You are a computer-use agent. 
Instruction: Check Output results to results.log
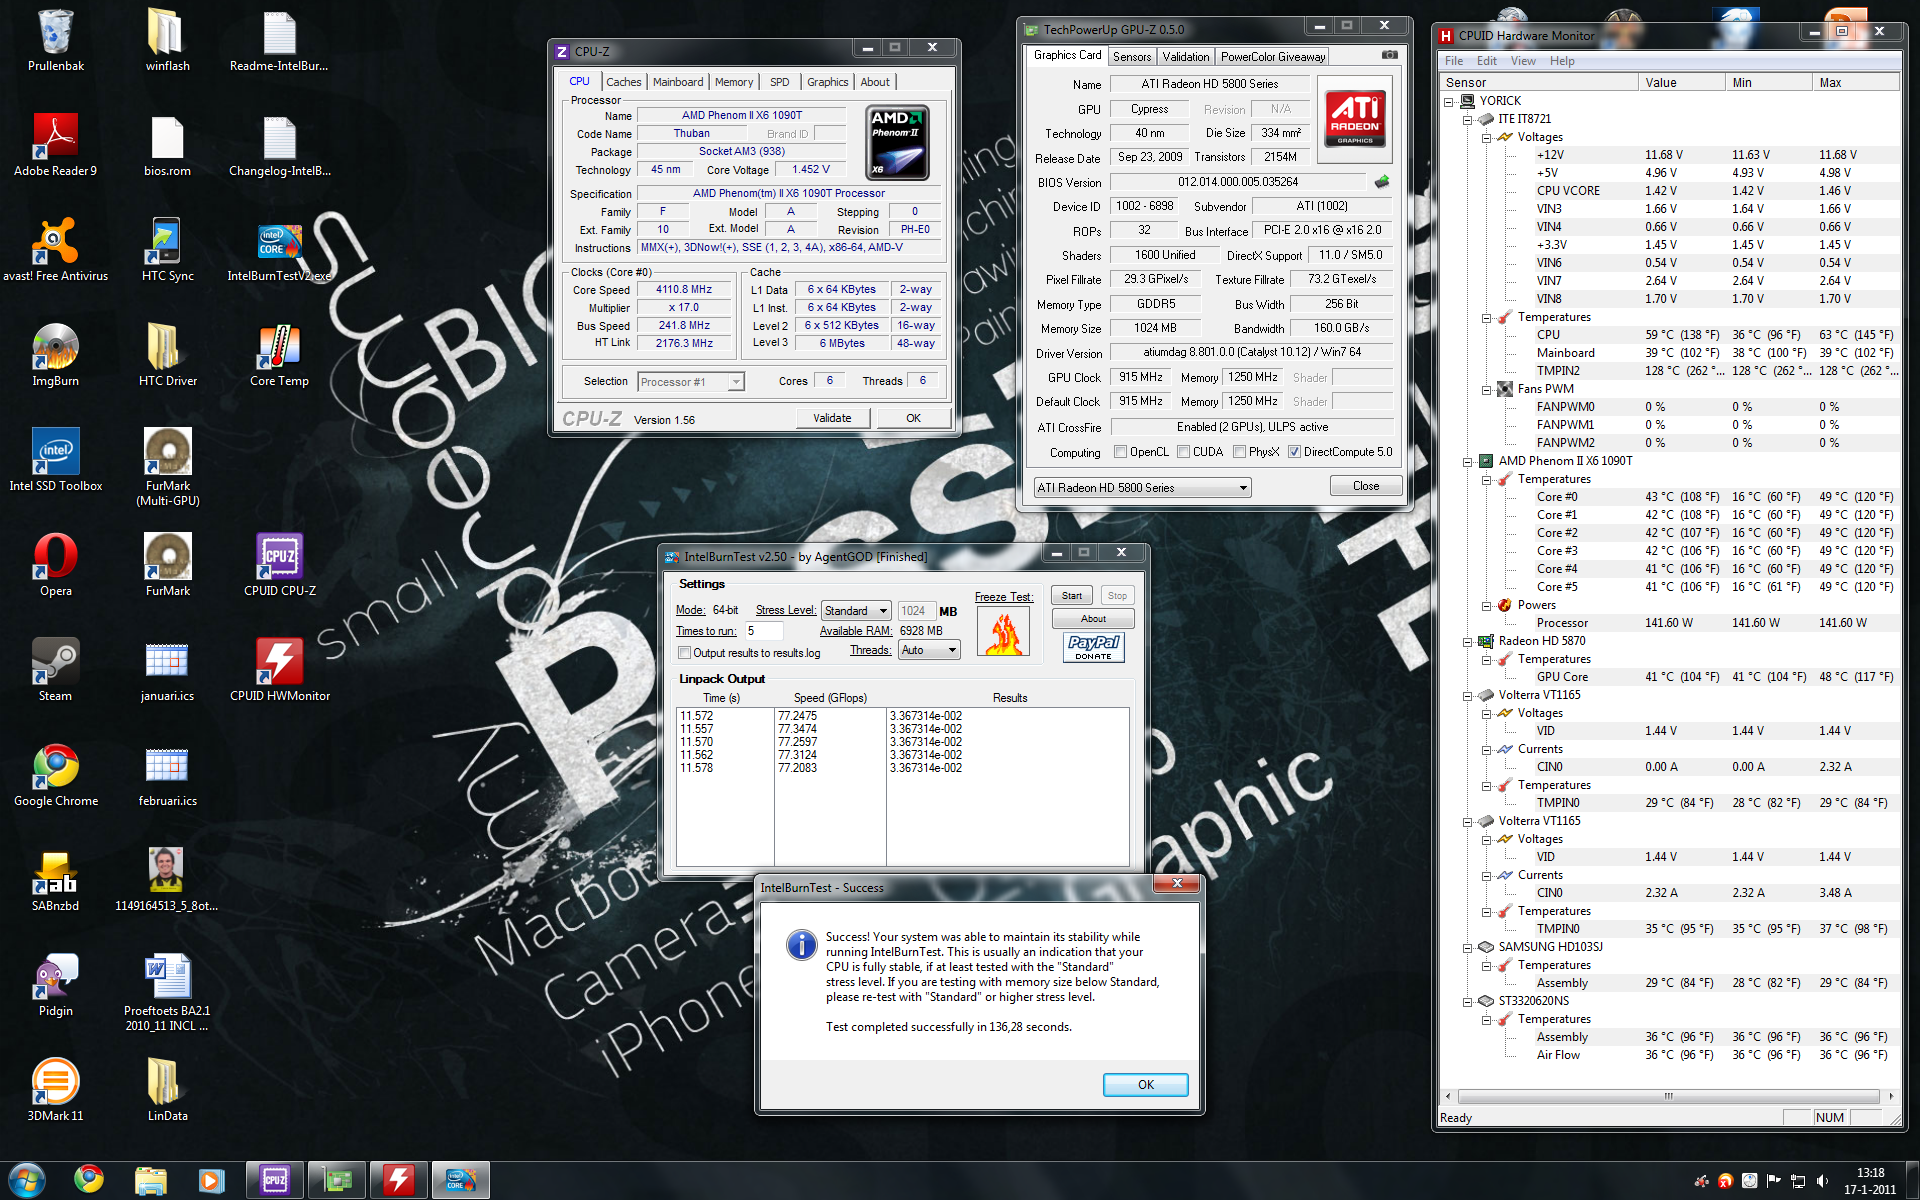pyautogui.click(x=685, y=653)
